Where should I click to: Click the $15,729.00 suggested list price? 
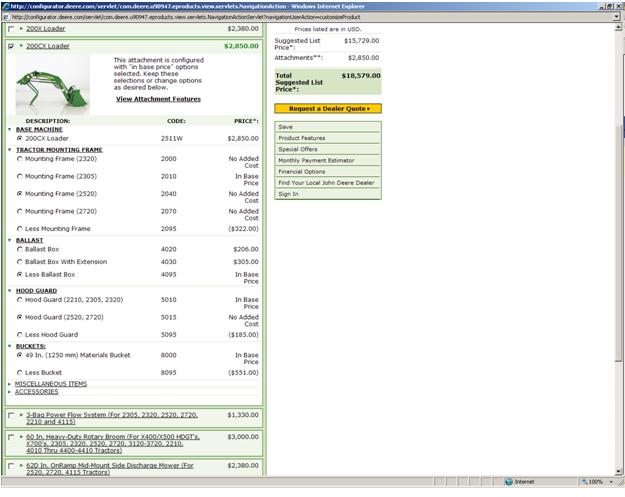pyautogui.click(x=362, y=41)
